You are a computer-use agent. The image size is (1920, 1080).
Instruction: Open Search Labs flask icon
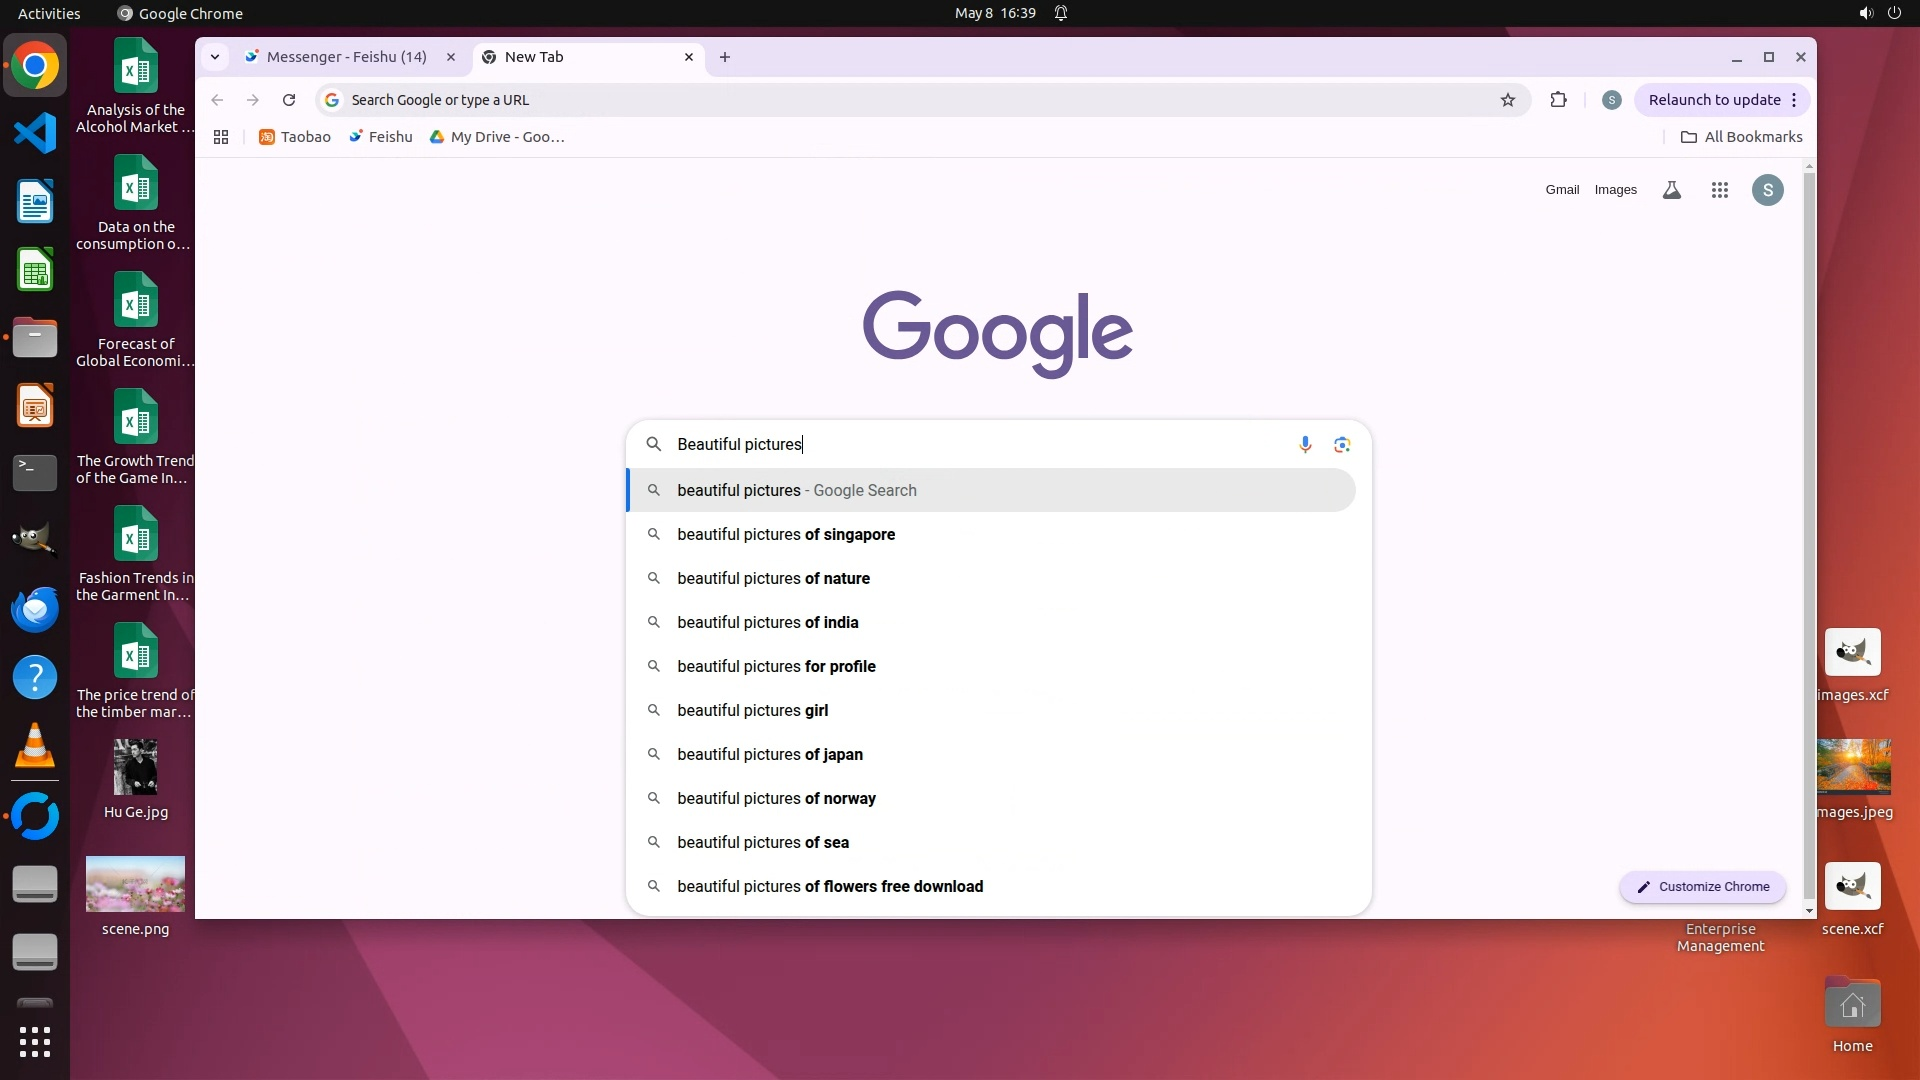click(1671, 190)
